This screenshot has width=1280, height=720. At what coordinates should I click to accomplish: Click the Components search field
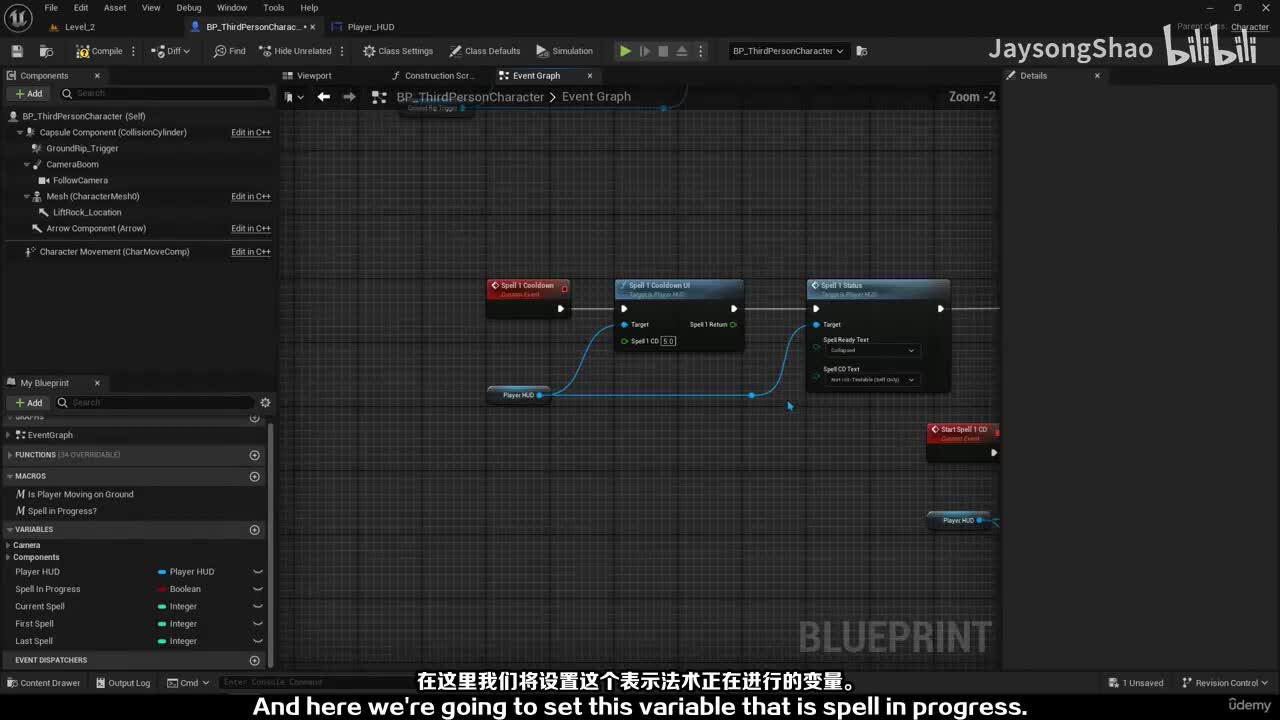[163, 94]
